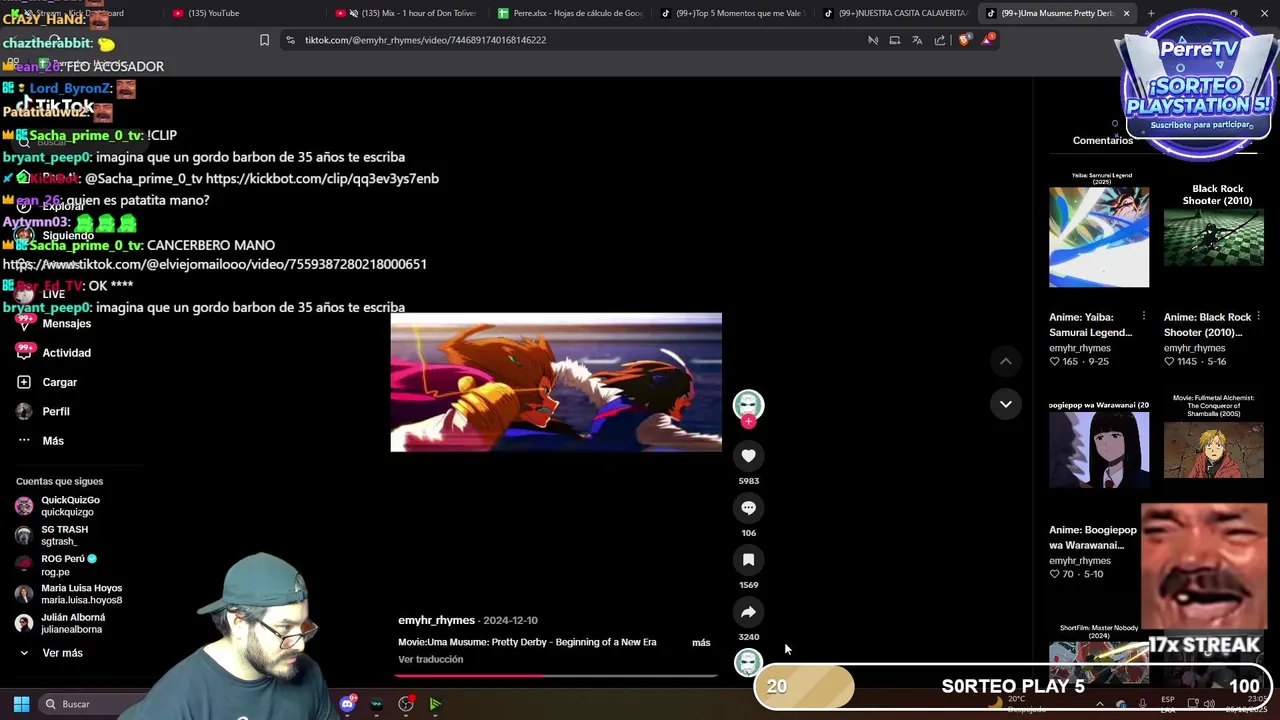Image resolution: width=1280 pixels, height=720 pixels.
Task: Expand description with más link
Action: click(x=701, y=642)
